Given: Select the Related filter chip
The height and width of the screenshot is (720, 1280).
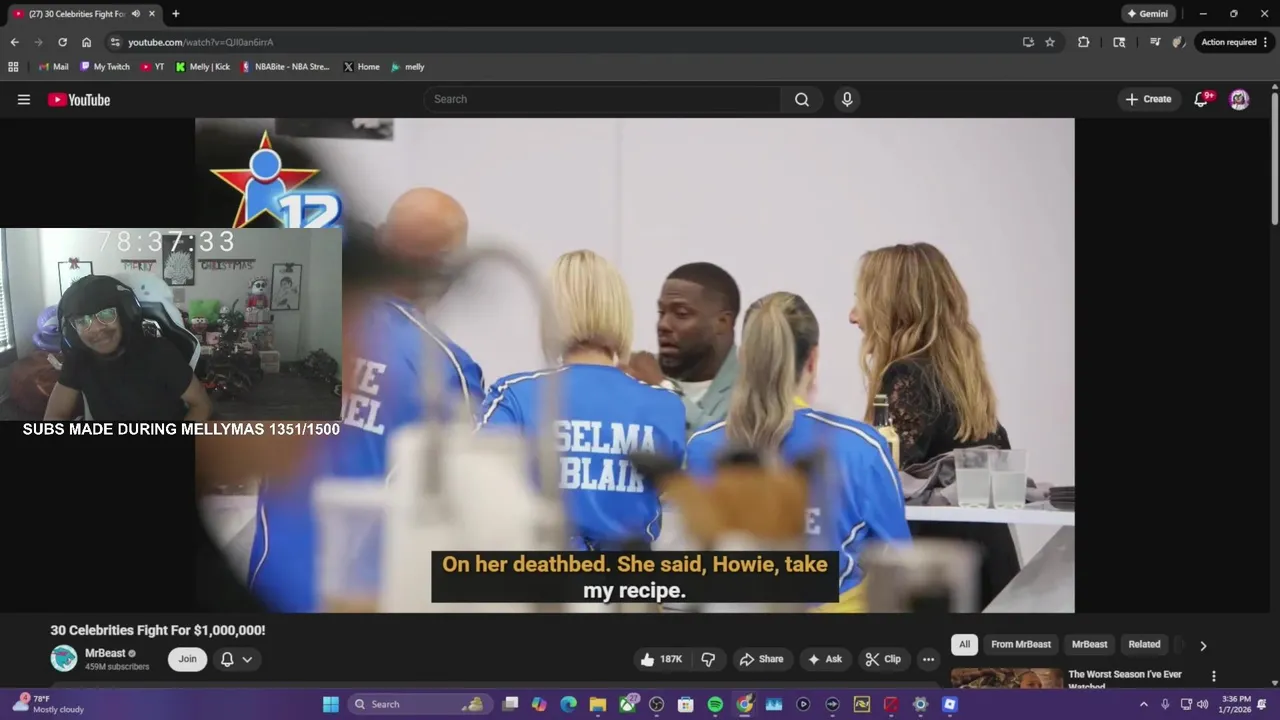Looking at the screenshot, I should pyautogui.click(x=1144, y=644).
